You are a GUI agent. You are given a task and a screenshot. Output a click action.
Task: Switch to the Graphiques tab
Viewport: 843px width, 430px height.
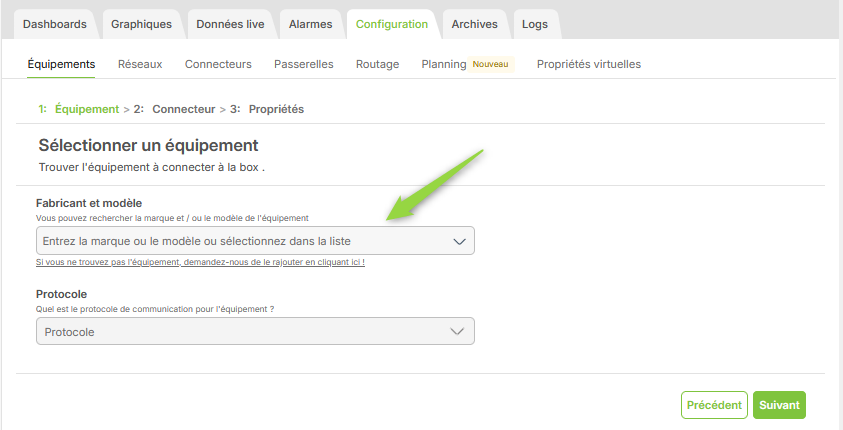point(141,24)
